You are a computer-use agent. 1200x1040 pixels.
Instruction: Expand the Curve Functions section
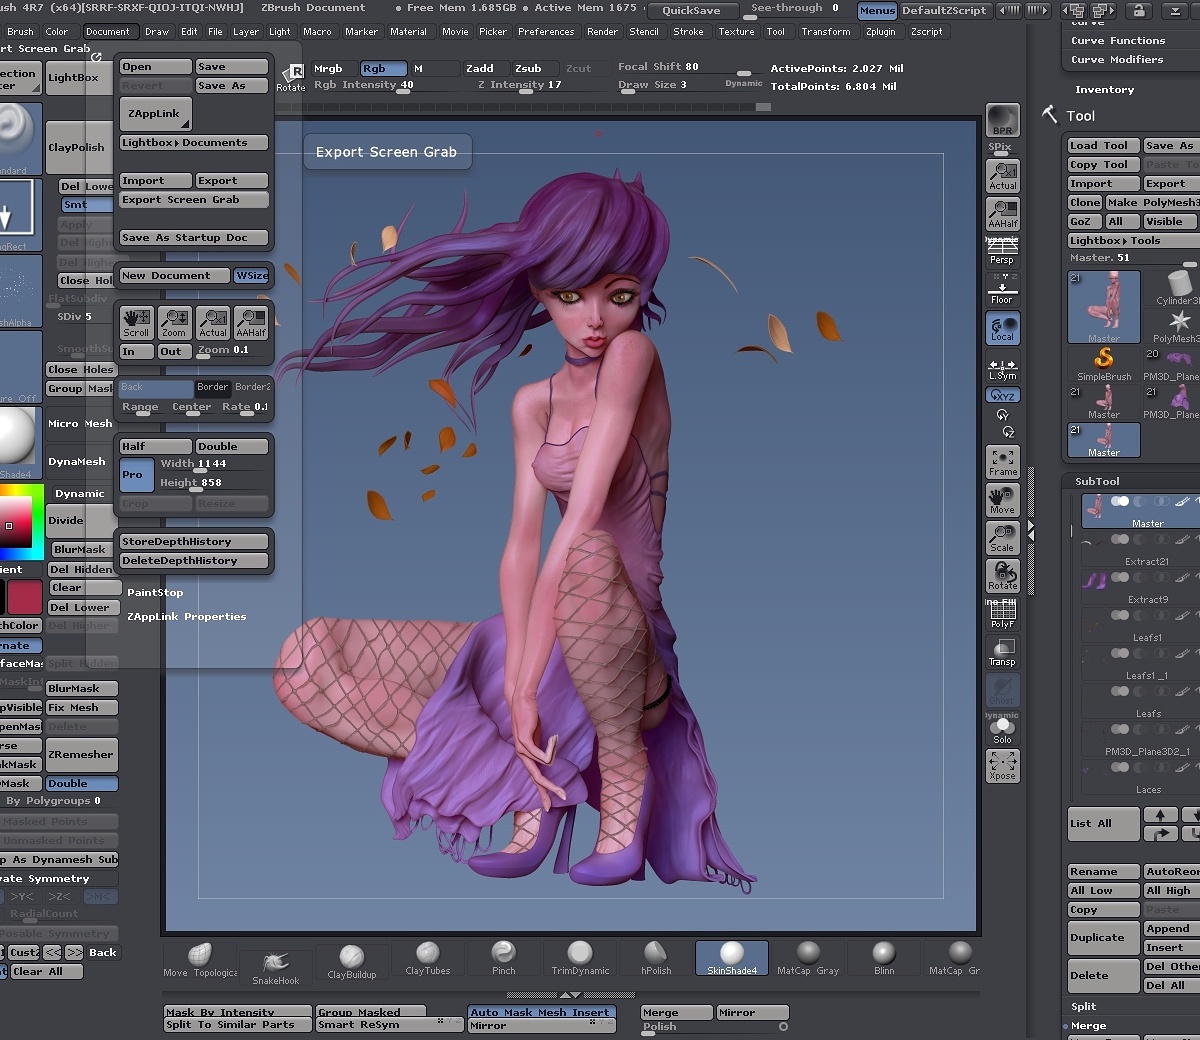[1118, 41]
